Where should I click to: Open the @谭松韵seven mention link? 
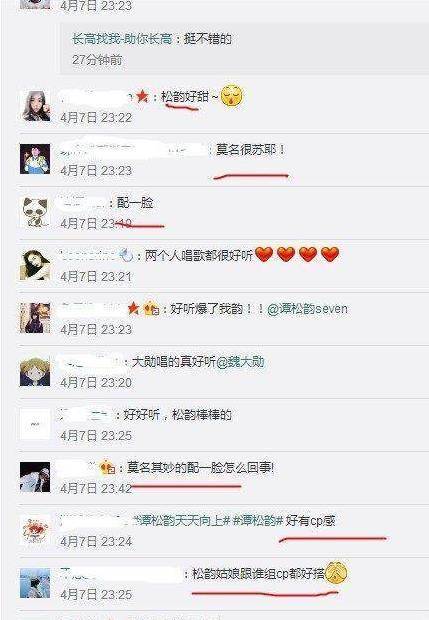coord(308,309)
